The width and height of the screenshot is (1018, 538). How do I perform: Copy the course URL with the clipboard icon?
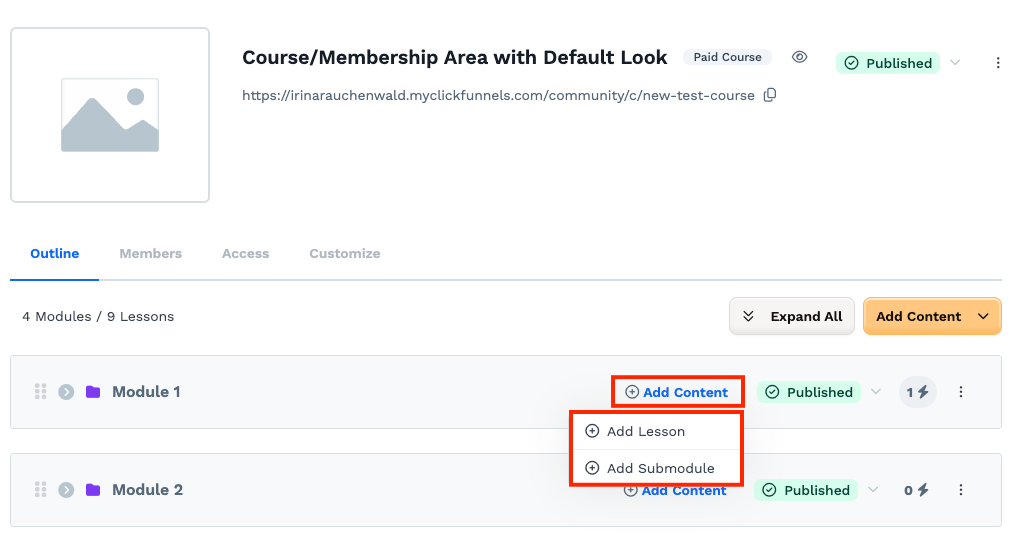click(x=770, y=95)
